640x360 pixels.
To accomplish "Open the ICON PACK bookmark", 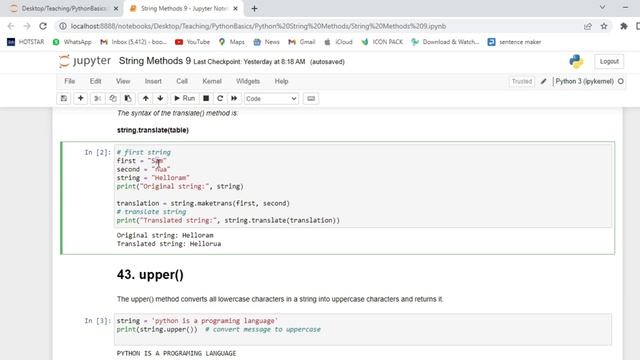I will [x=382, y=42].
